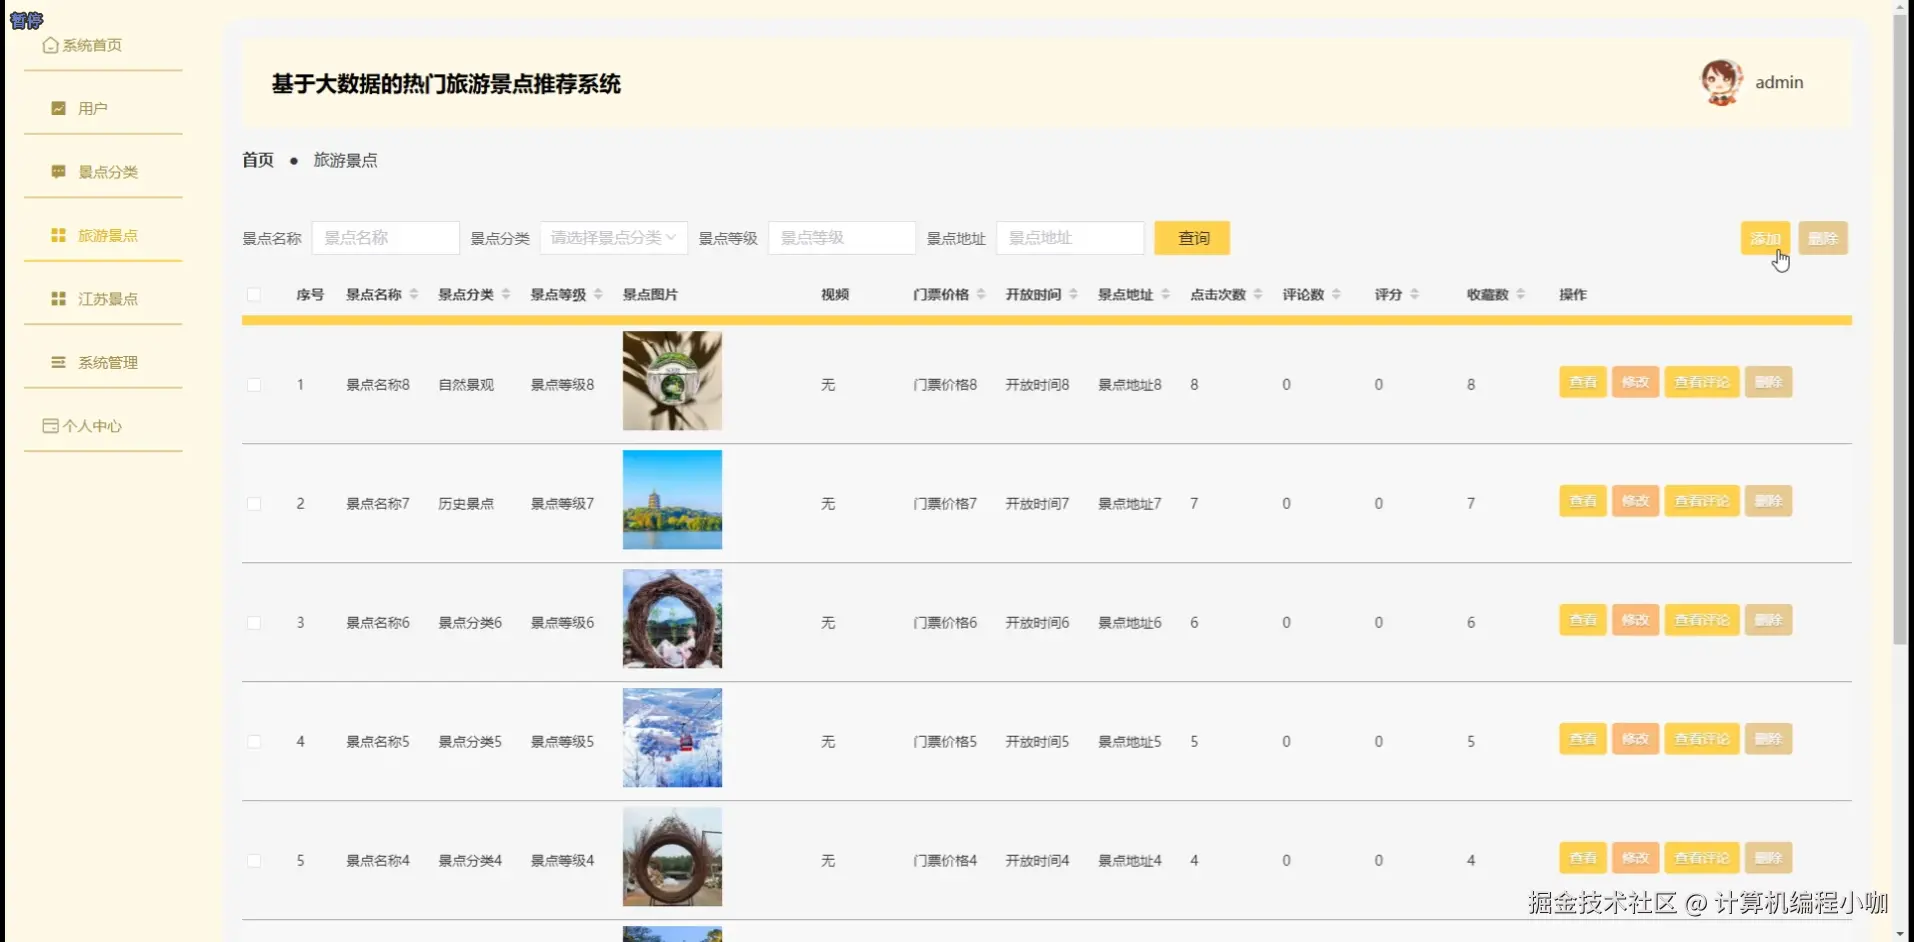Screen dimensions: 1914x942
Task: Toggle the select-all checkbox in table header
Action: point(254,294)
